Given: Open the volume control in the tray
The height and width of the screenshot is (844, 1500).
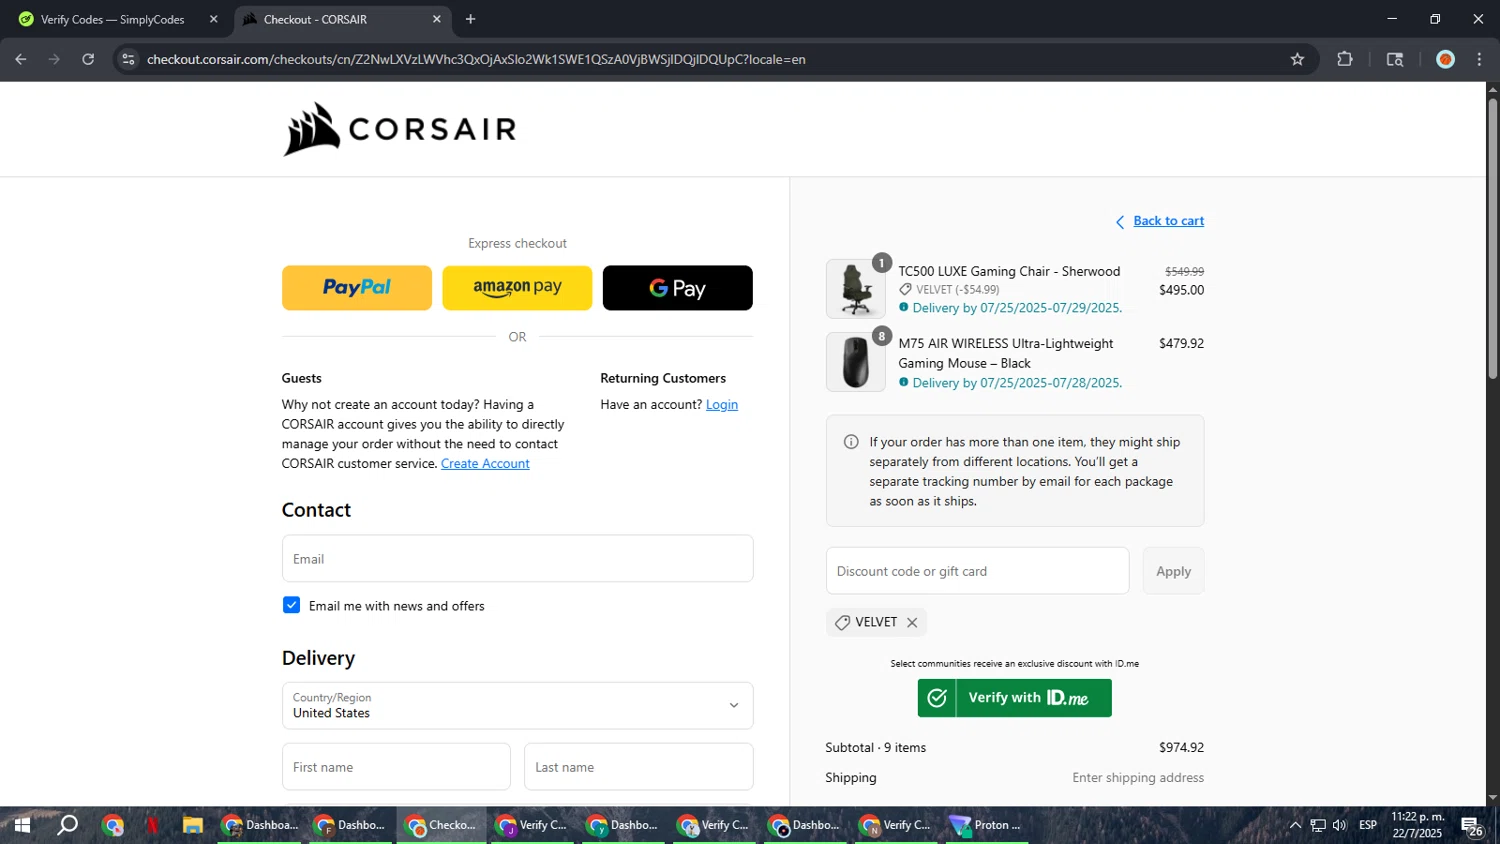Looking at the screenshot, I should (x=1340, y=825).
